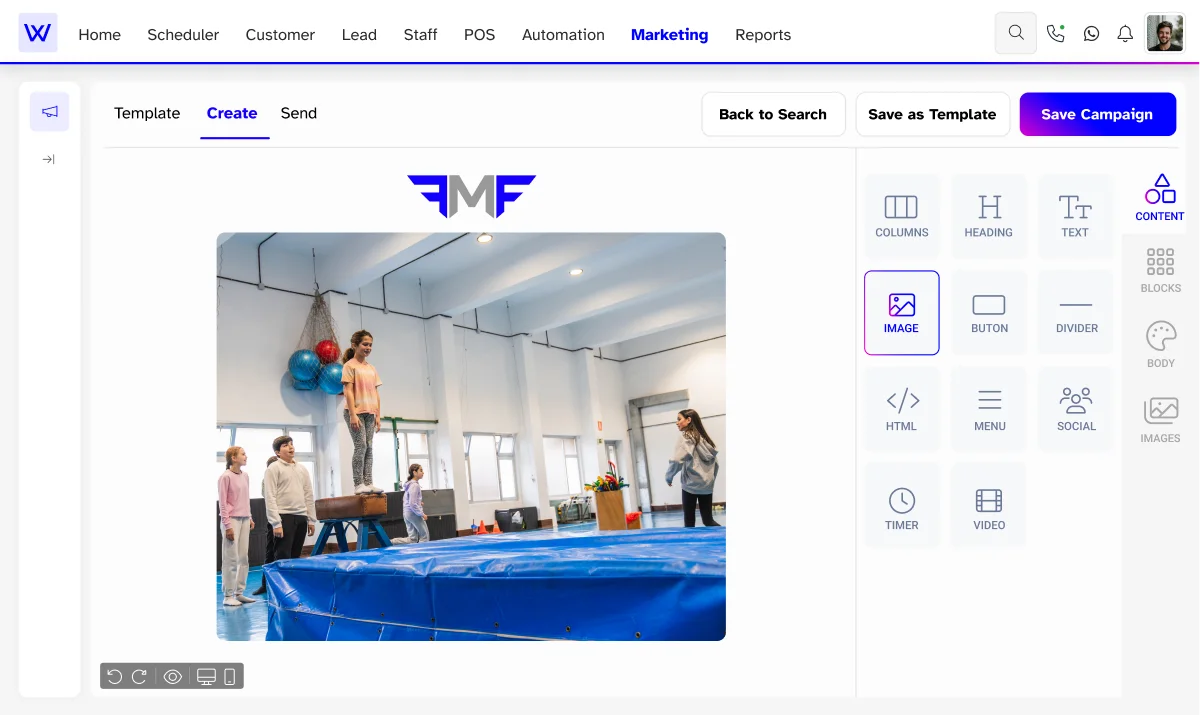Select the Social content block

point(1076,410)
